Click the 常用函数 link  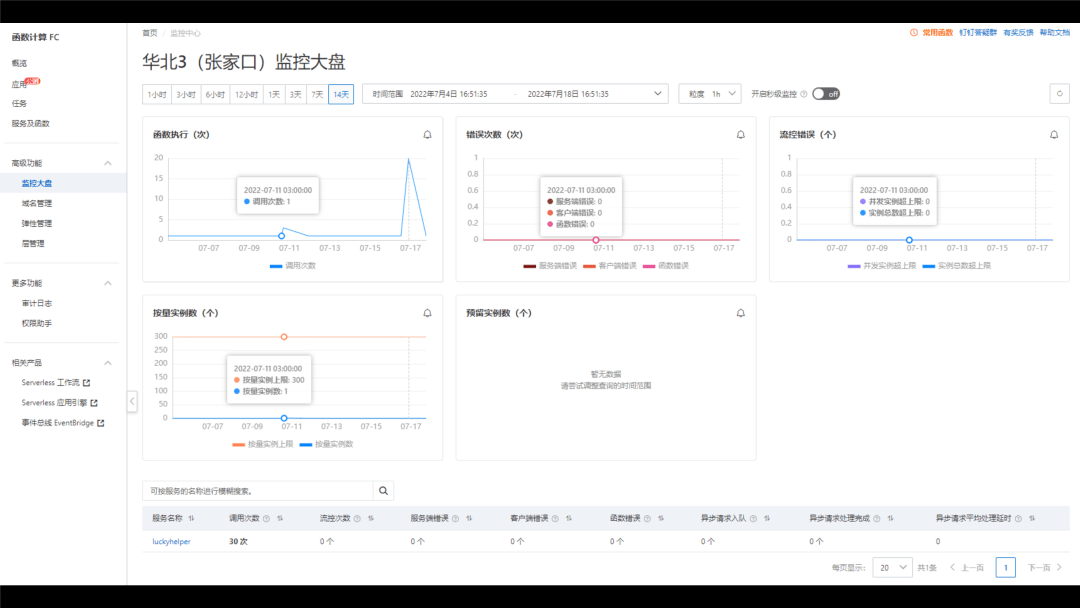point(937,32)
